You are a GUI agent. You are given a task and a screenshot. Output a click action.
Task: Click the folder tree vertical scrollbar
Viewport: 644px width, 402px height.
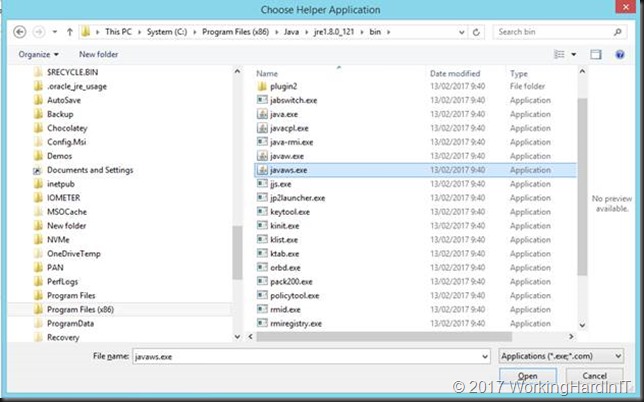(x=237, y=252)
